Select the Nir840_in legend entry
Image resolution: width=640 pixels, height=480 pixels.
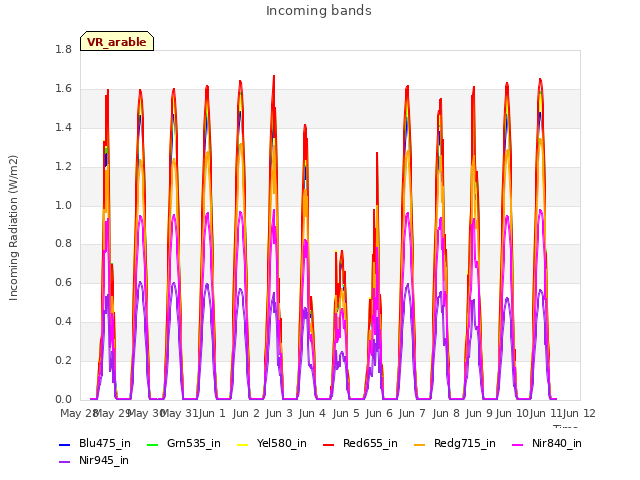[x=547, y=444]
